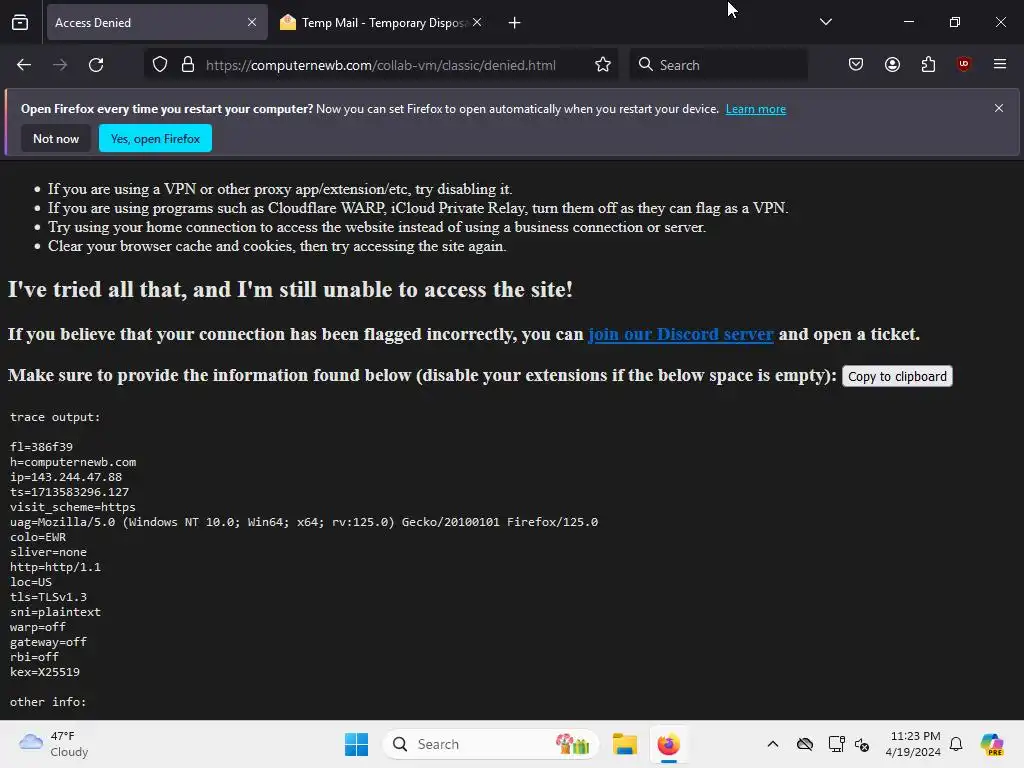Expand the list all tabs chevron
This screenshot has width=1024, height=768.
[x=825, y=22]
